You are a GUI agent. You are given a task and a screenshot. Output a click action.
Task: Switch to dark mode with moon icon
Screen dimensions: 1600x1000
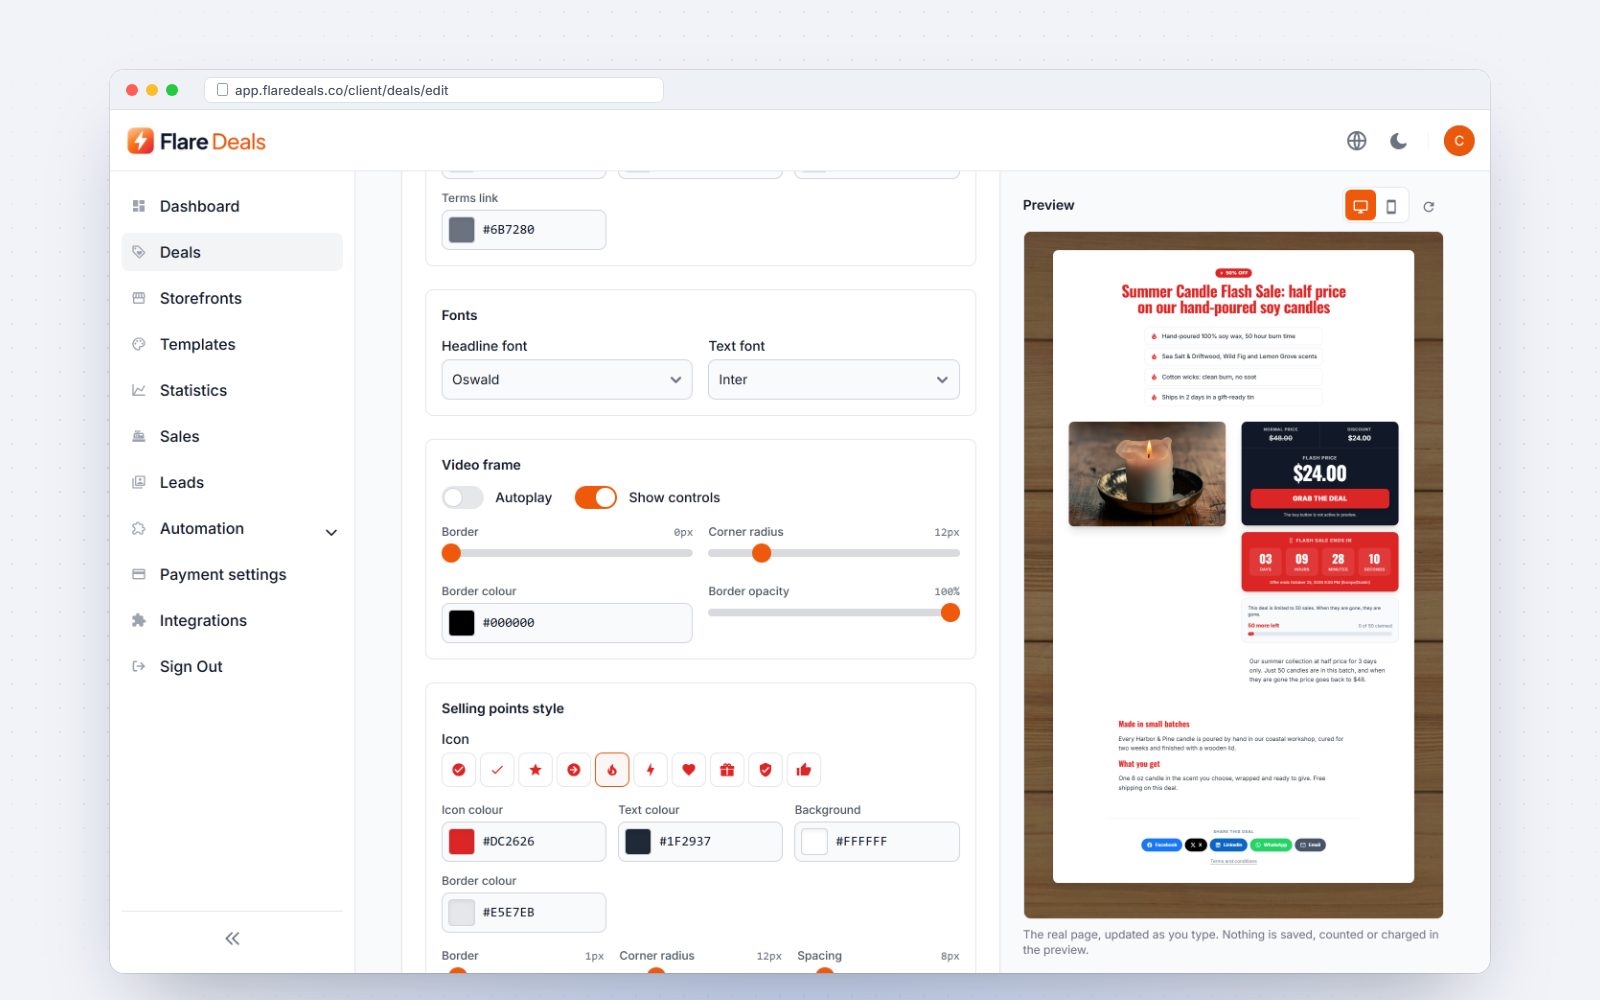pos(1399,141)
